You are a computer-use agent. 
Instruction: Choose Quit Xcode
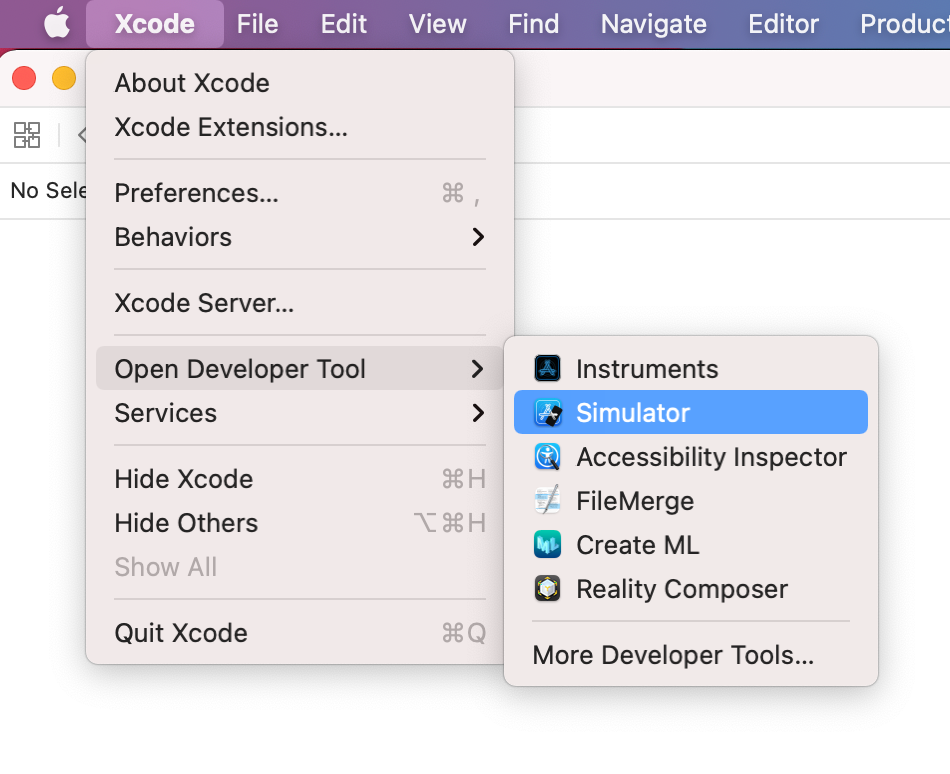(181, 633)
